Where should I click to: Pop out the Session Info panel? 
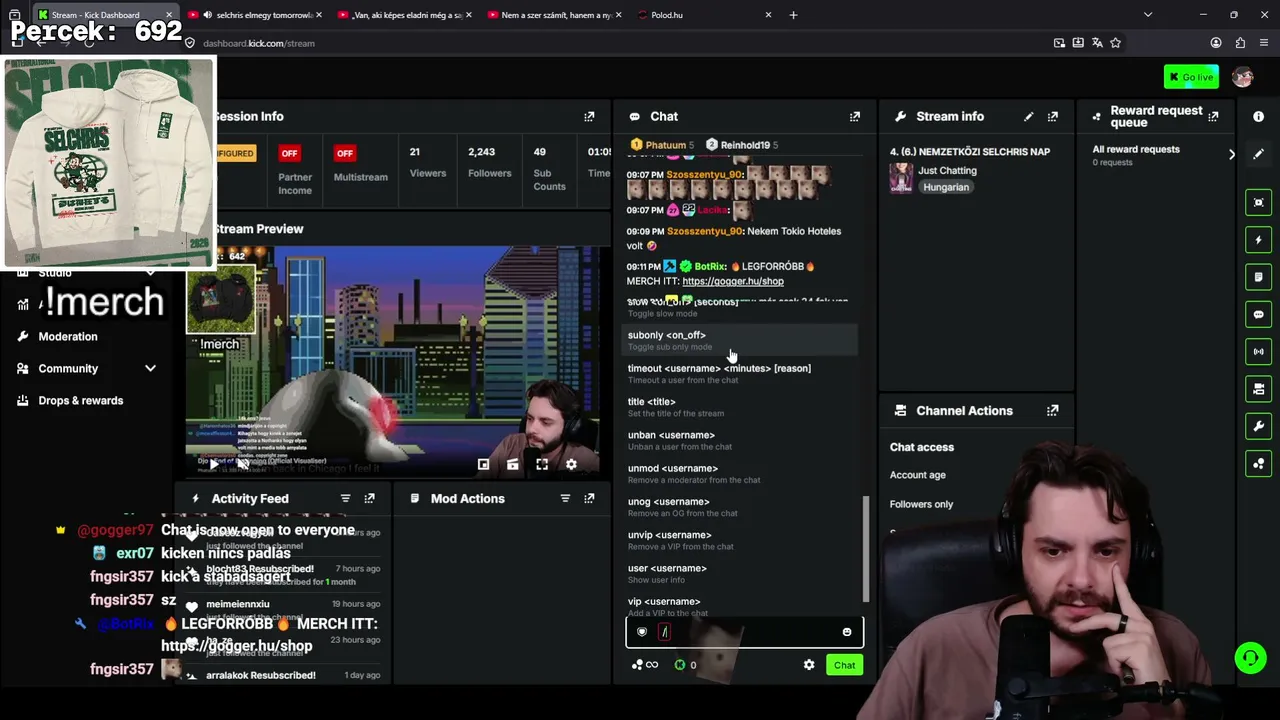589,117
